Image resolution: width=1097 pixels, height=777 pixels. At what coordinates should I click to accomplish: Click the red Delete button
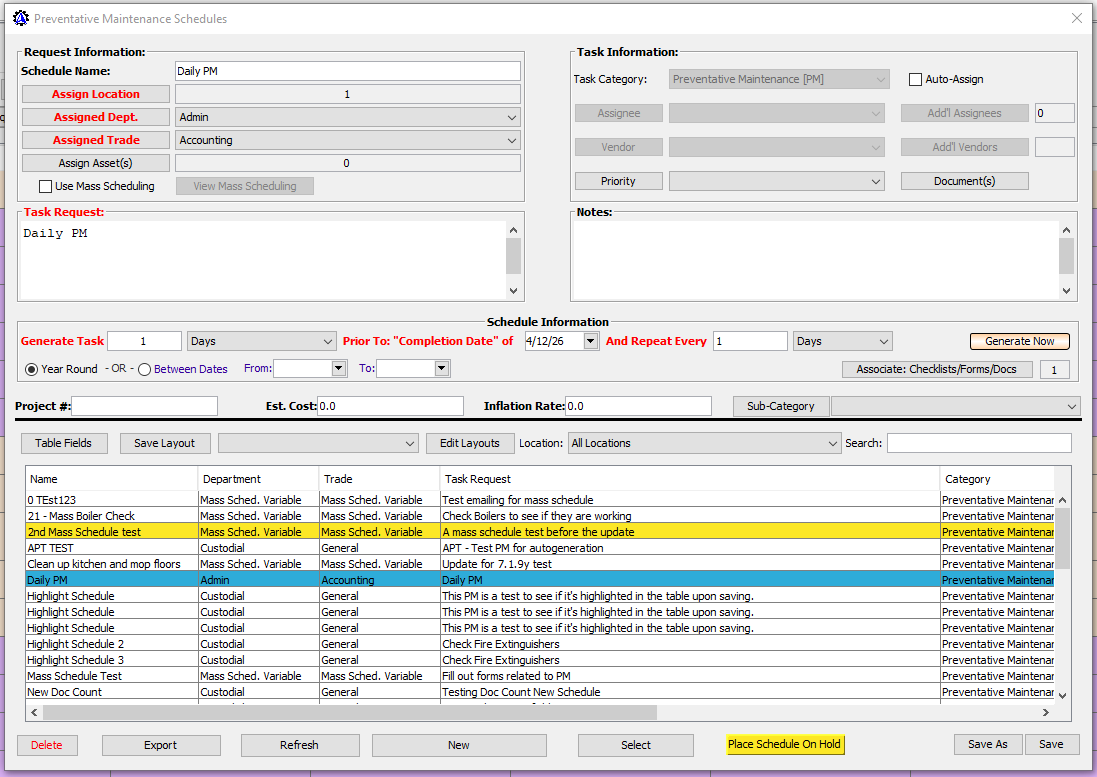point(46,745)
